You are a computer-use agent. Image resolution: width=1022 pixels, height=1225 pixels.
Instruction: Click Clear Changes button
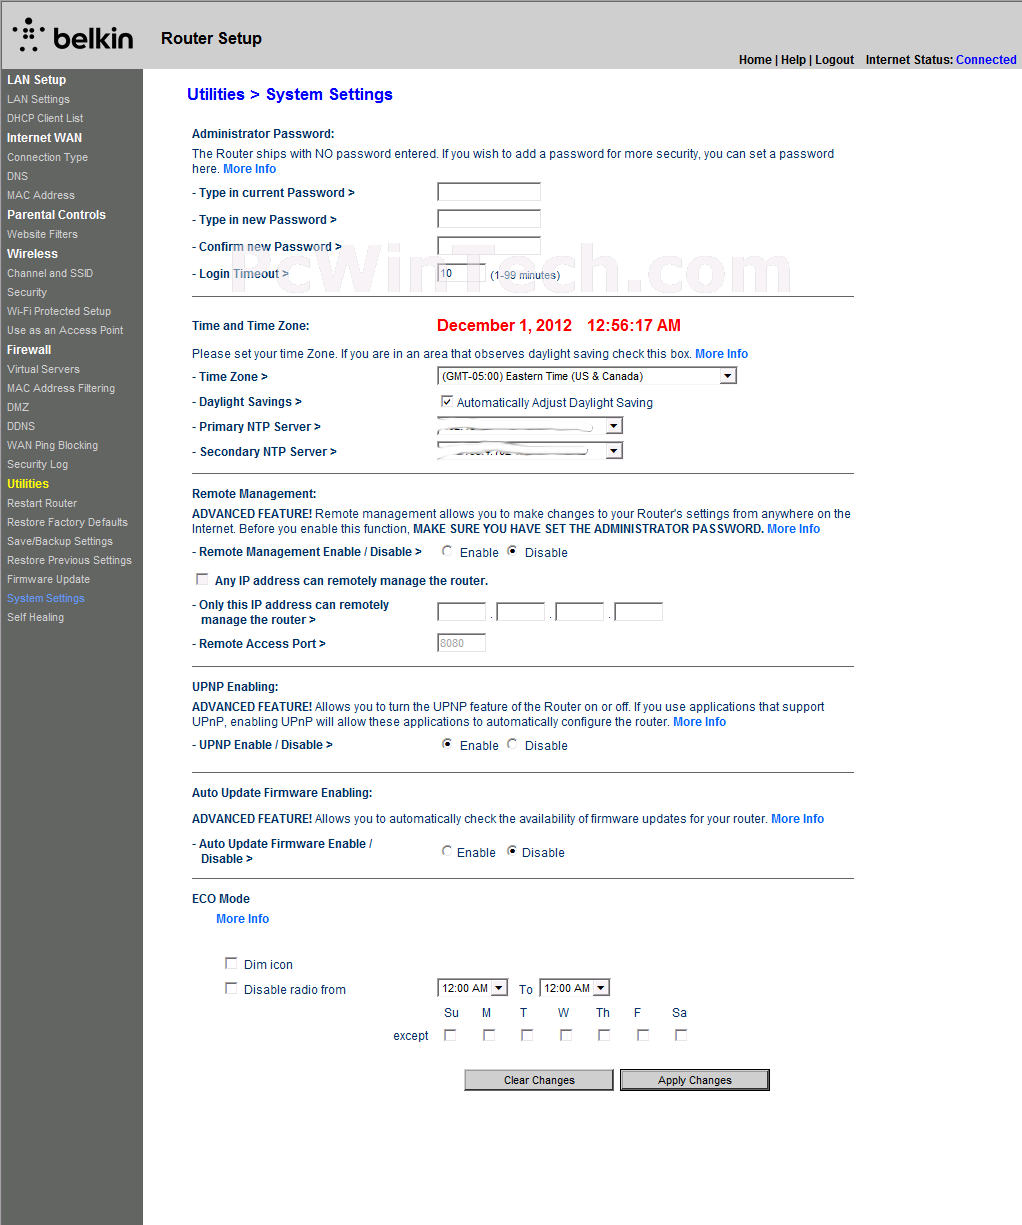point(539,1080)
